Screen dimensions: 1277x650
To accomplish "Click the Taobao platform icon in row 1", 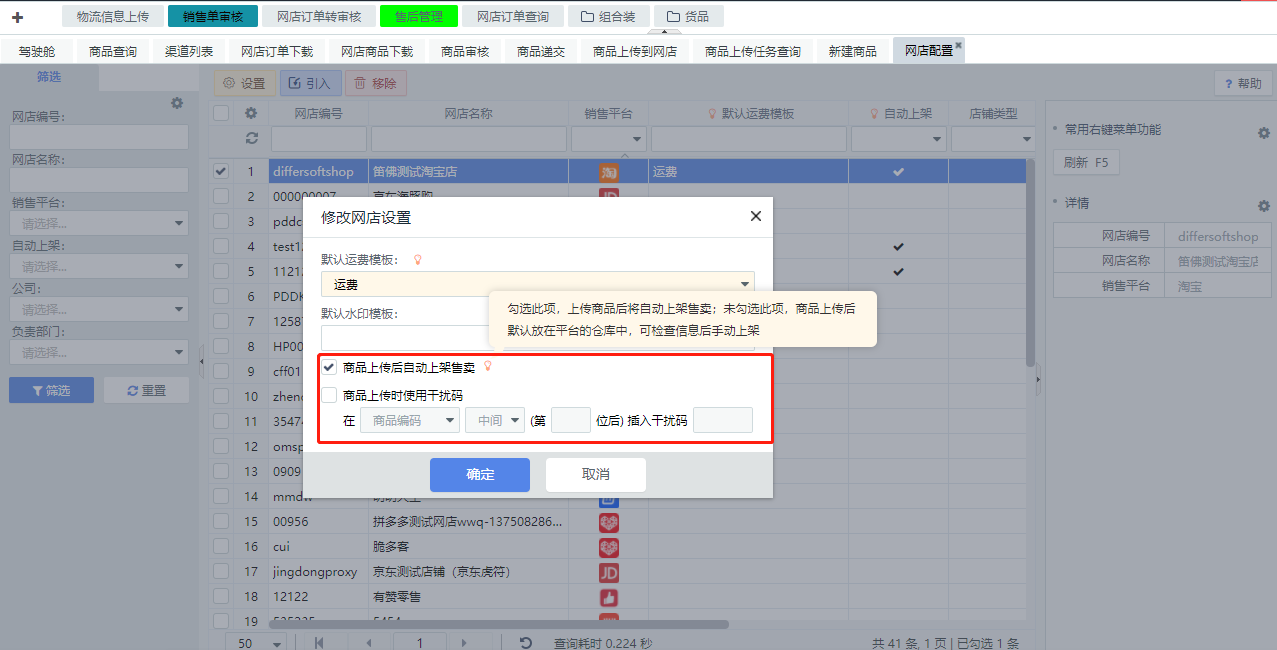I will pos(608,172).
